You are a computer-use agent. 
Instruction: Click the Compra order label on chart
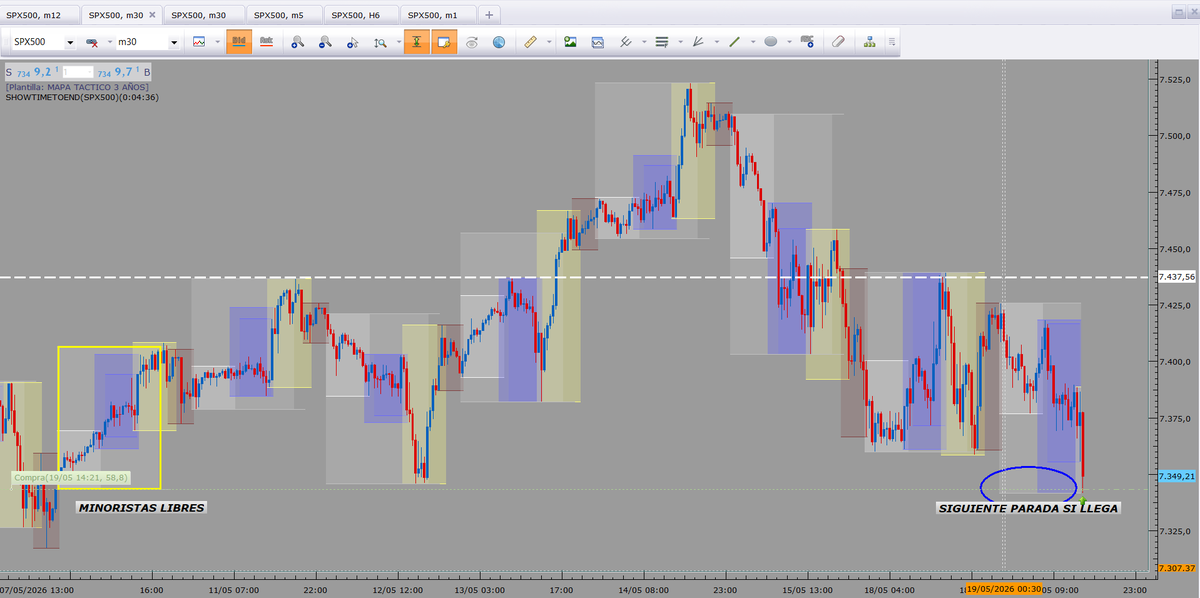(x=71, y=478)
